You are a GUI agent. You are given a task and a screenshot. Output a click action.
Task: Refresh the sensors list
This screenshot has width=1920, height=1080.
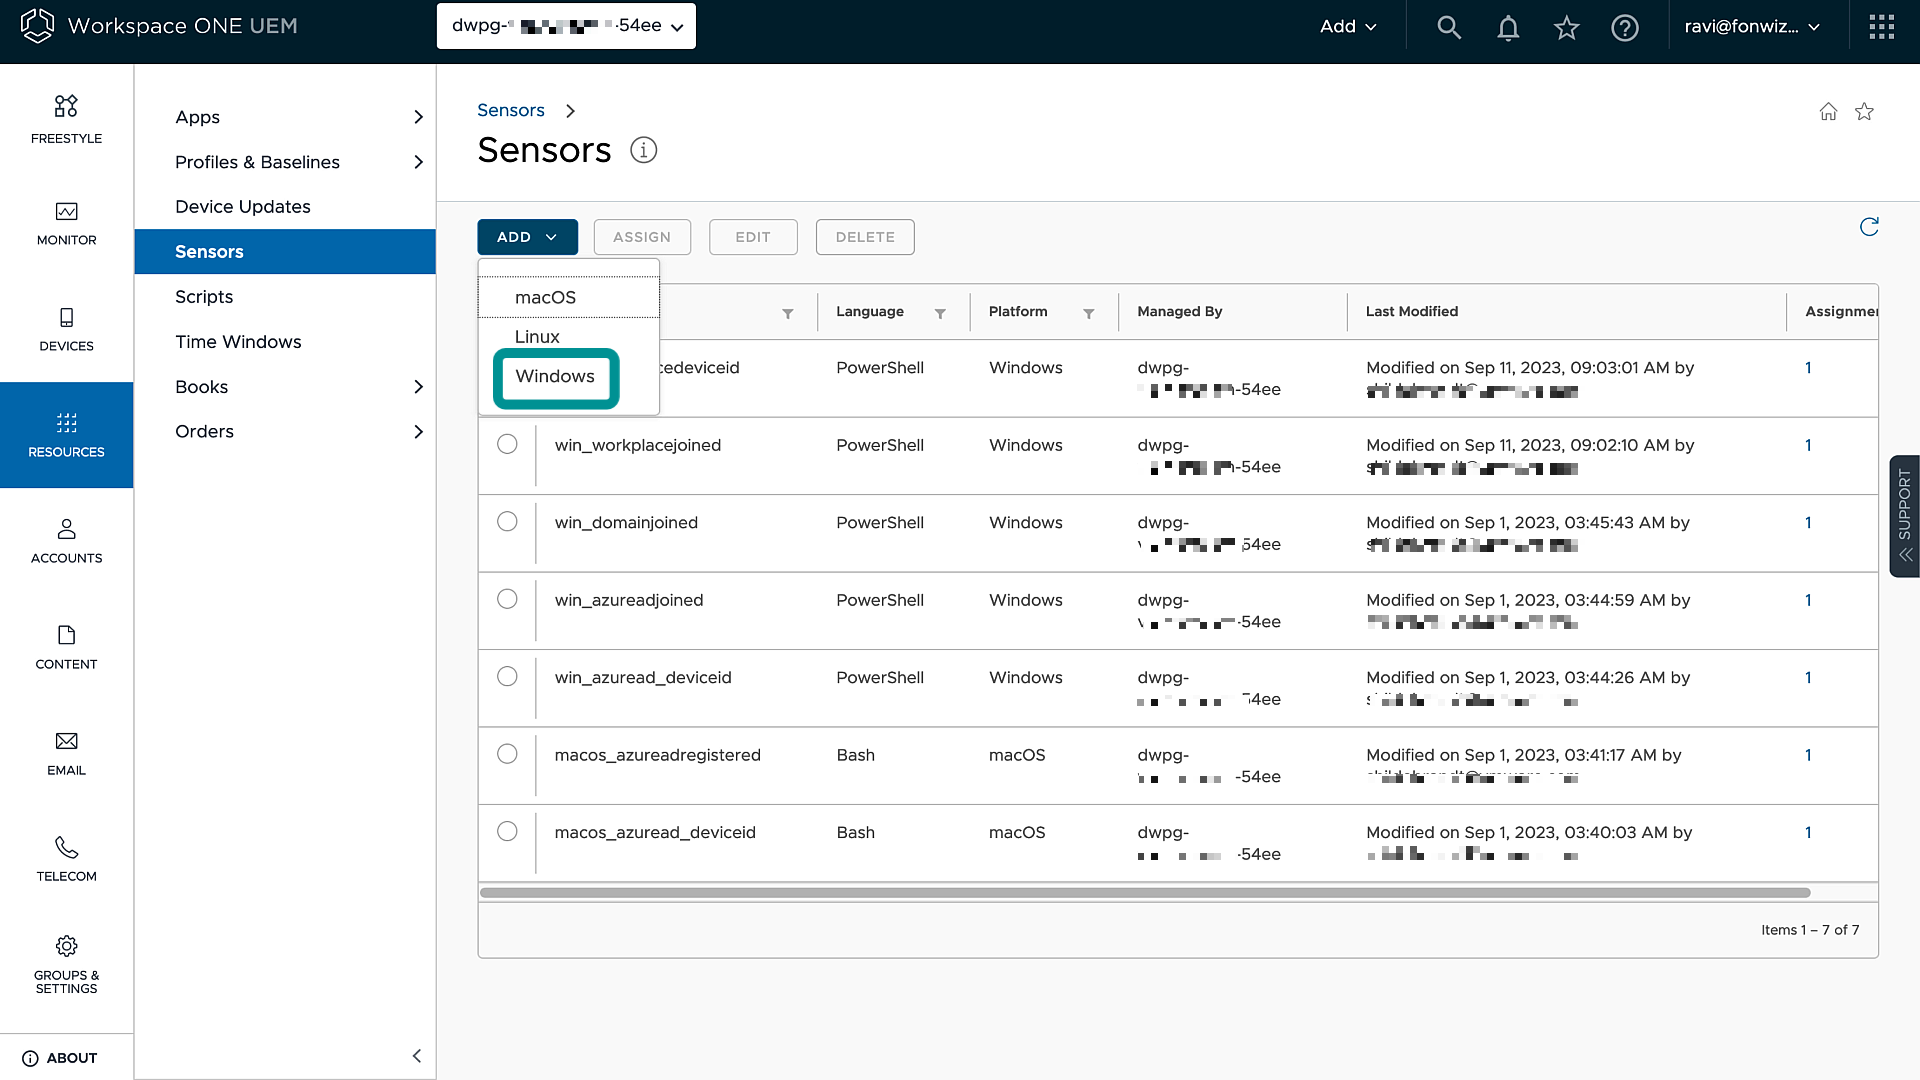click(1868, 227)
